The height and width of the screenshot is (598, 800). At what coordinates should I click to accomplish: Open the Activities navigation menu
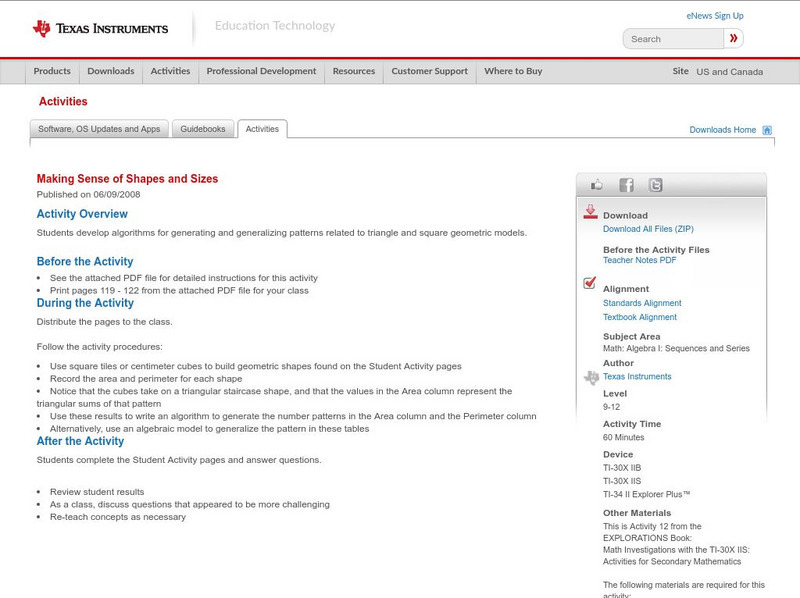coord(170,71)
